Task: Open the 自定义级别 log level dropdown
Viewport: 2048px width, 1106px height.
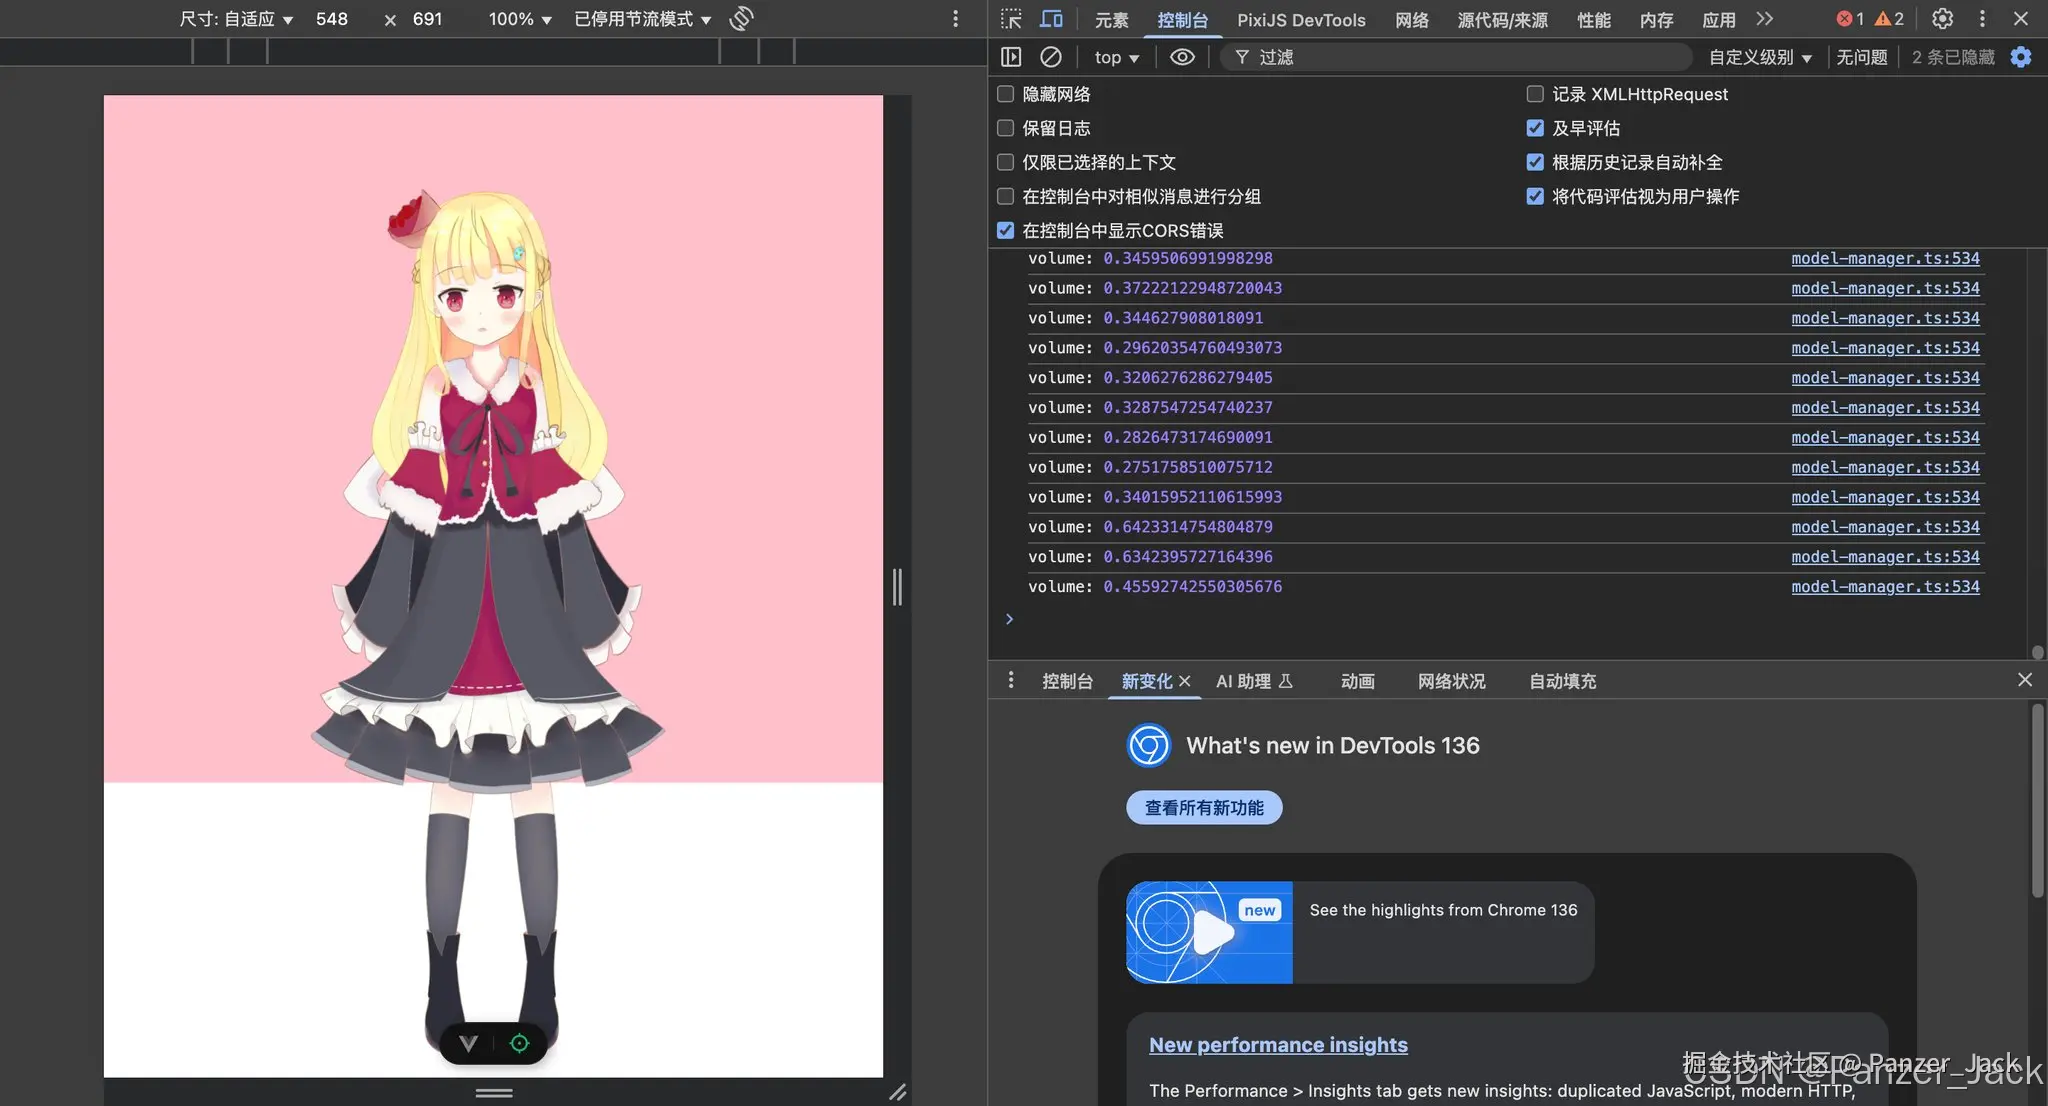Action: 1758,57
